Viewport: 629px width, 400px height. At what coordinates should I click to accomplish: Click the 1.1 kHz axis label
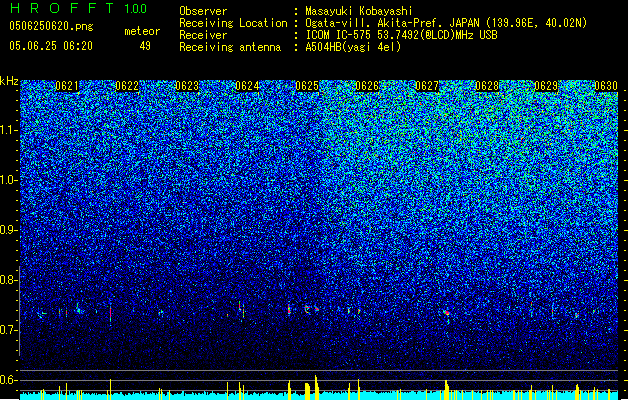tap(9, 130)
